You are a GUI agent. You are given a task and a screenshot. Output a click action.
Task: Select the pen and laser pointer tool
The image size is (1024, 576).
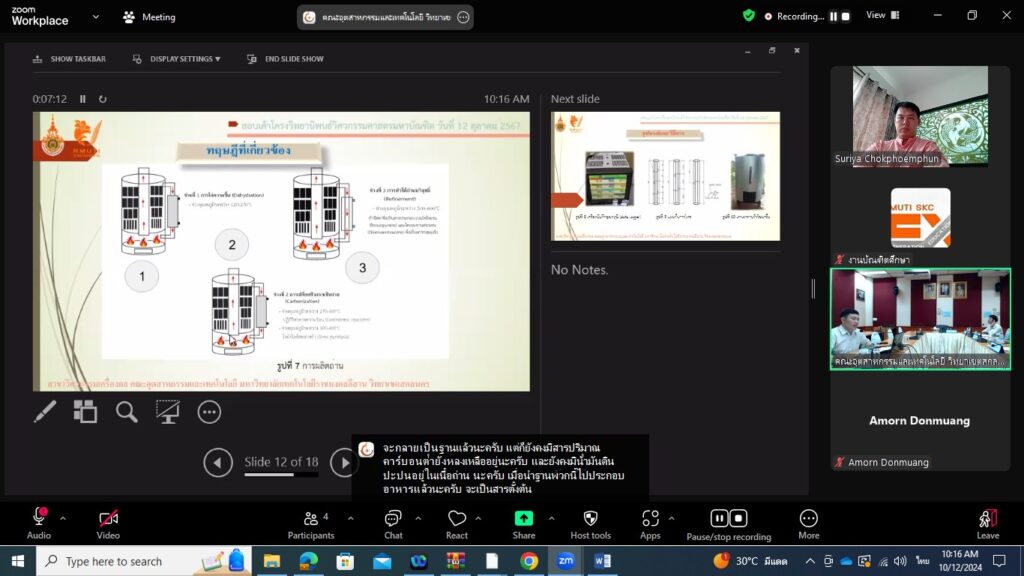coord(45,411)
